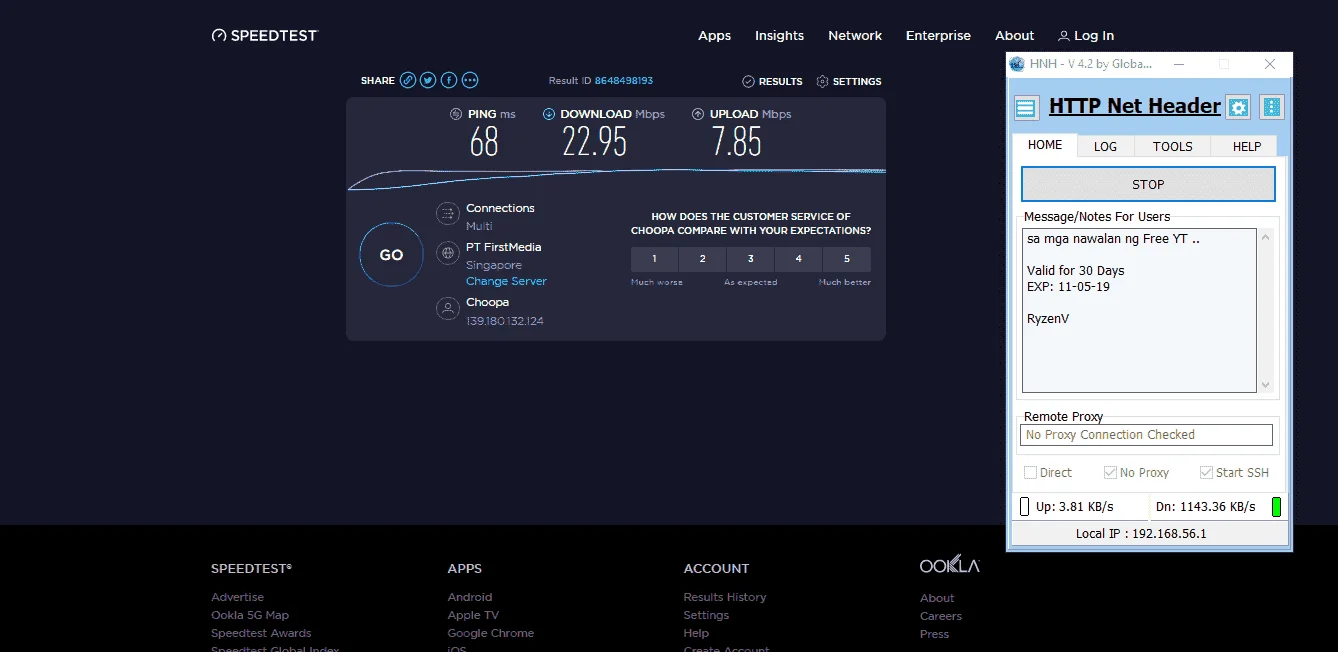
Task: Click the upload indicator box
Action: tap(1024, 507)
